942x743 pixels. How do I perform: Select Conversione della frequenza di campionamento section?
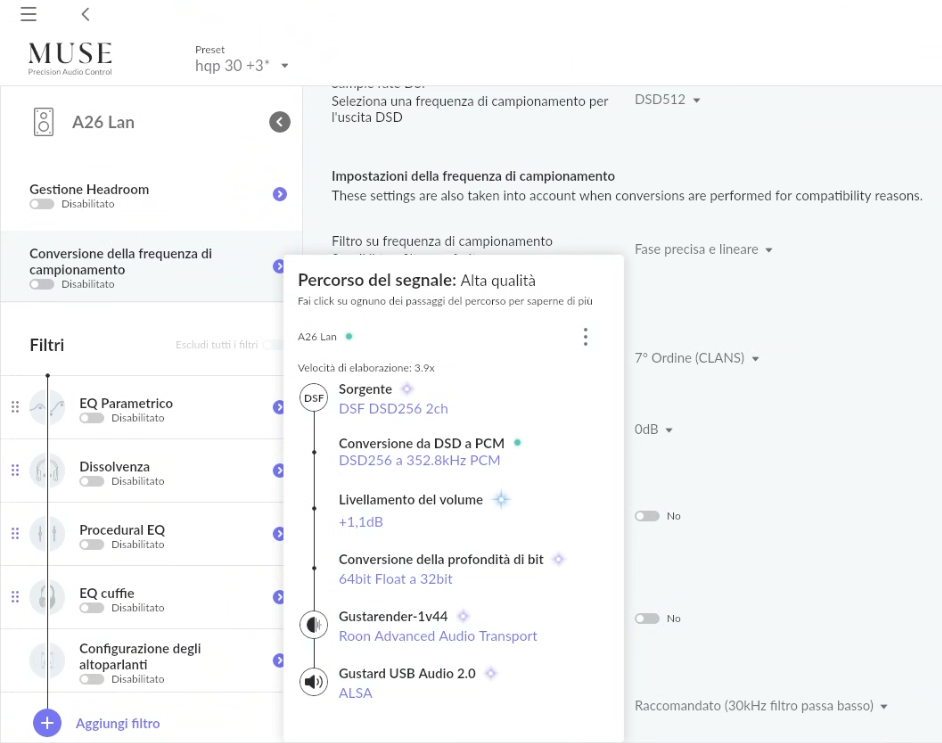[120, 262]
